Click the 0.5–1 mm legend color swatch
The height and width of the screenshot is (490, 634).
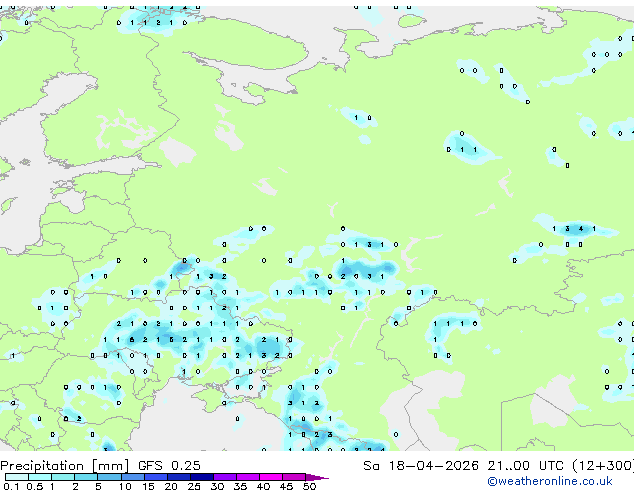[x=40, y=477]
